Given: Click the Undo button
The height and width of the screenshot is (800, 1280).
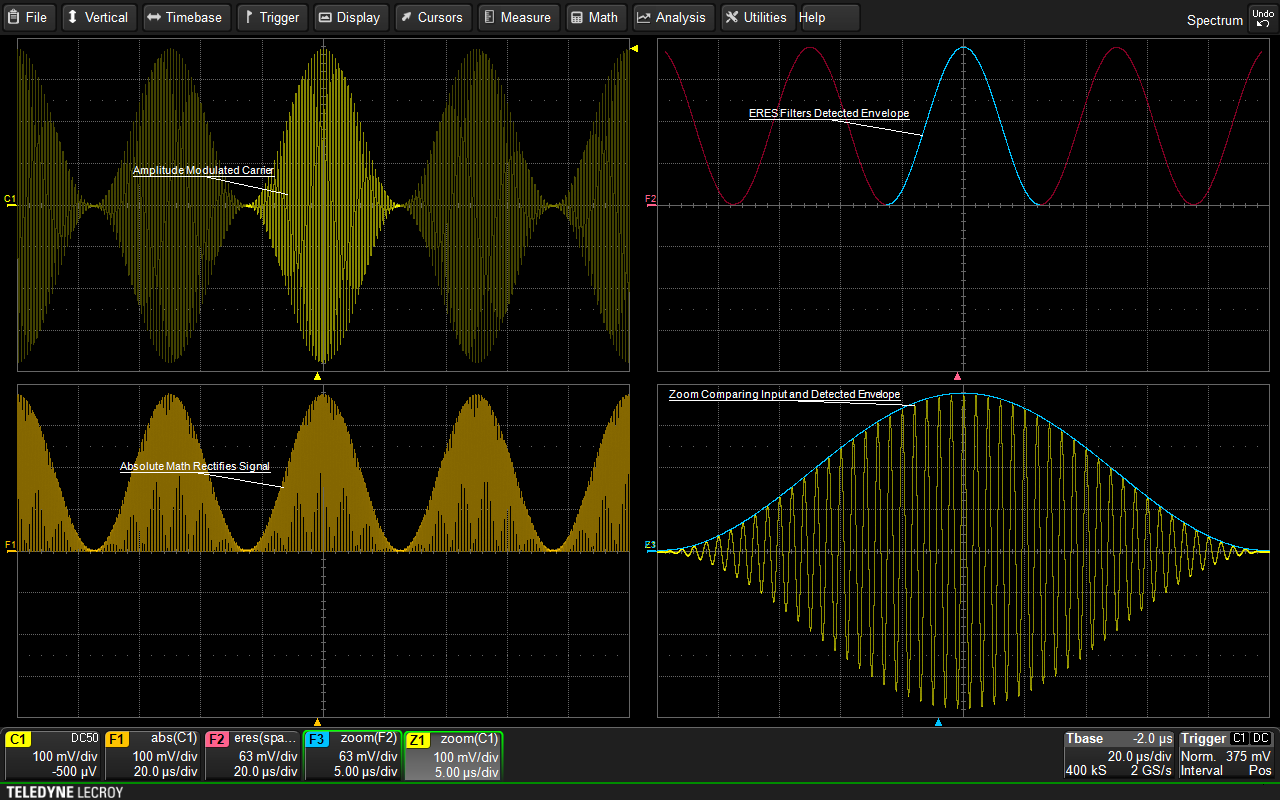Looking at the screenshot, I should point(1262,18).
